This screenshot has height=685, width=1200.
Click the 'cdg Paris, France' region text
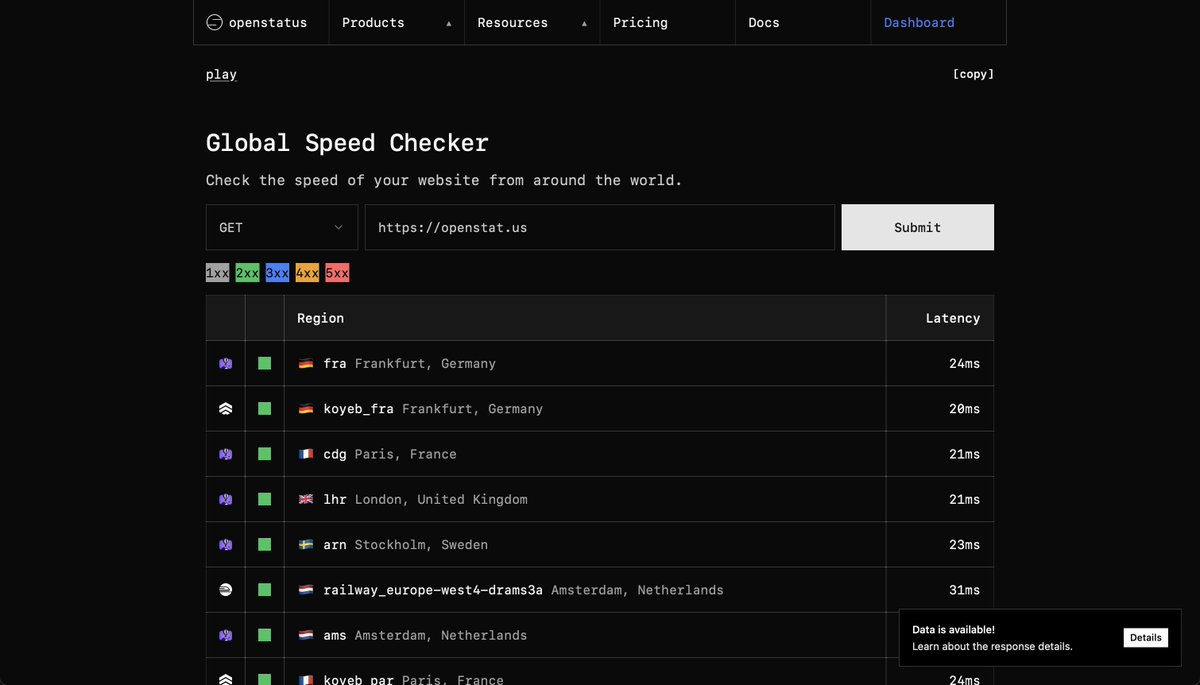tap(390, 454)
